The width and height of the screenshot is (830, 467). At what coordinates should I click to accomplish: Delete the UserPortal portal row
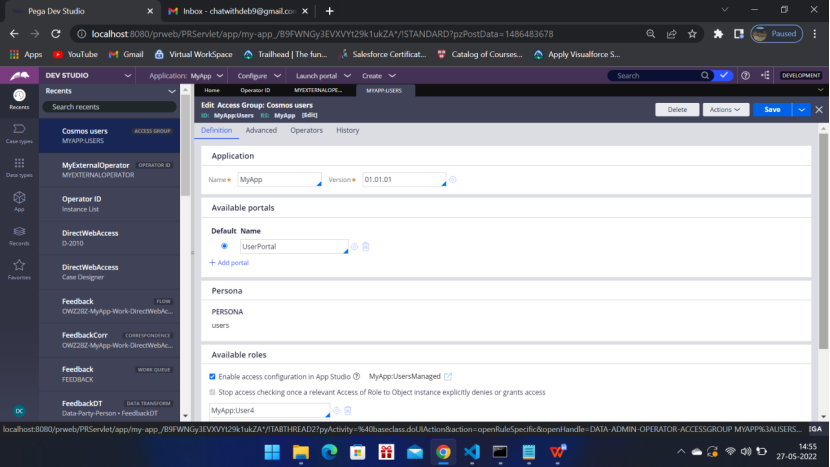coord(366,247)
